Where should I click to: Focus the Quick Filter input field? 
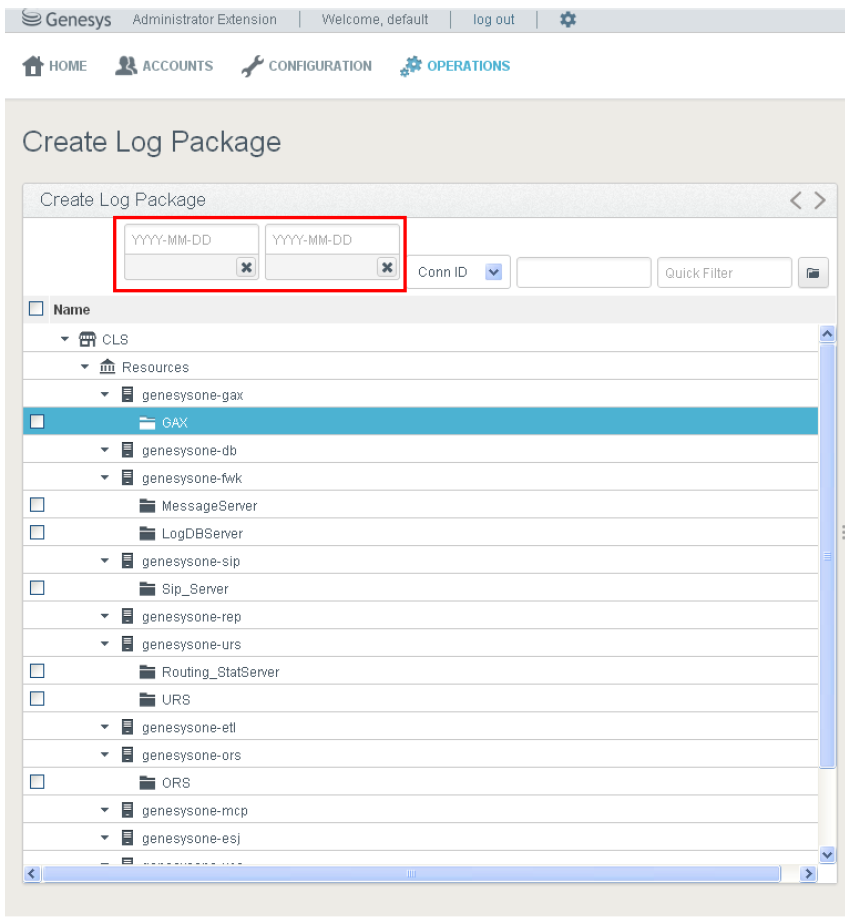724,273
